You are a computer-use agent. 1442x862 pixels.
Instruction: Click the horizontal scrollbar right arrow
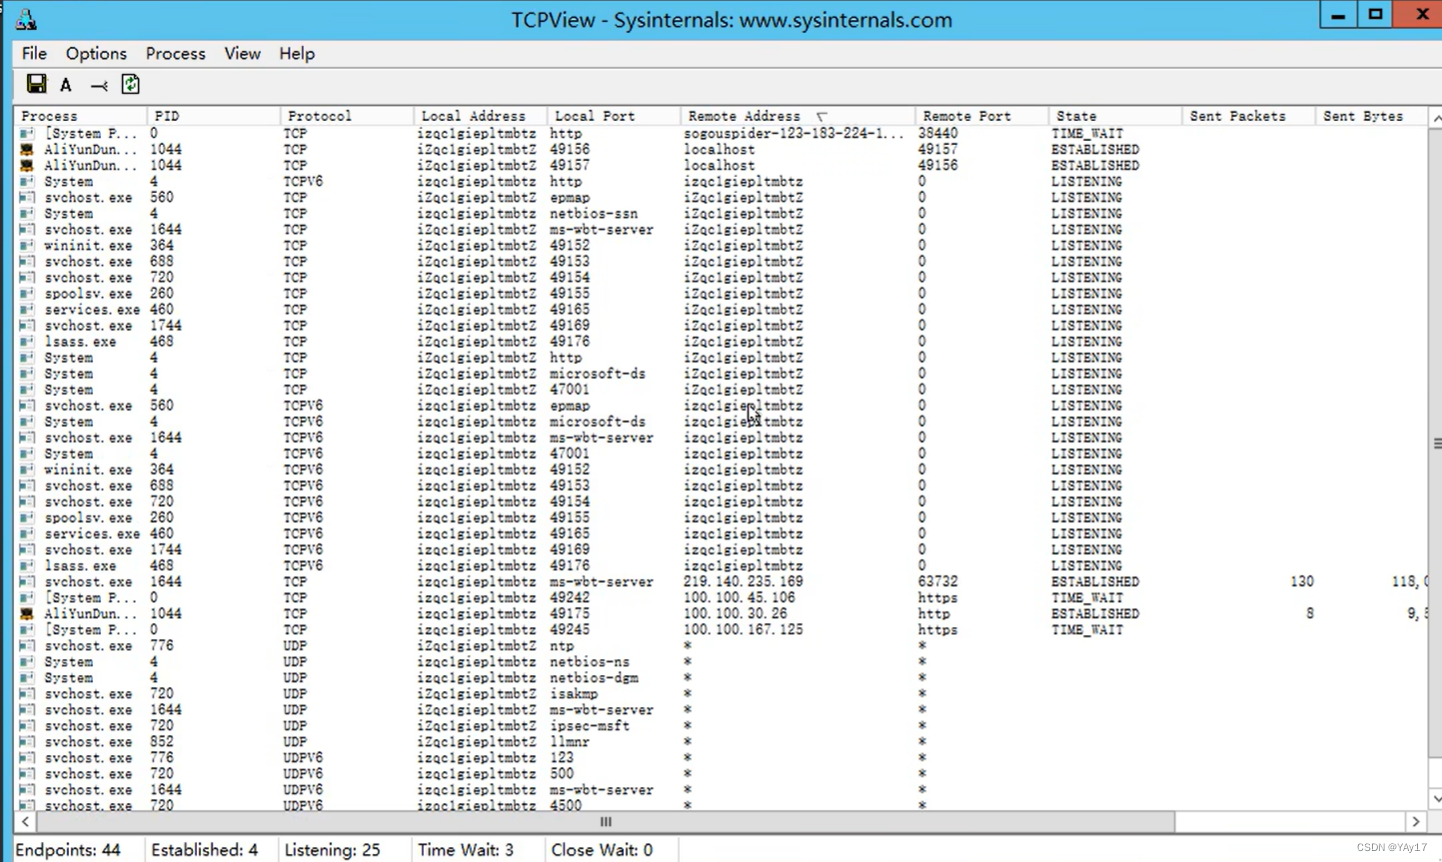point(1415,822)
